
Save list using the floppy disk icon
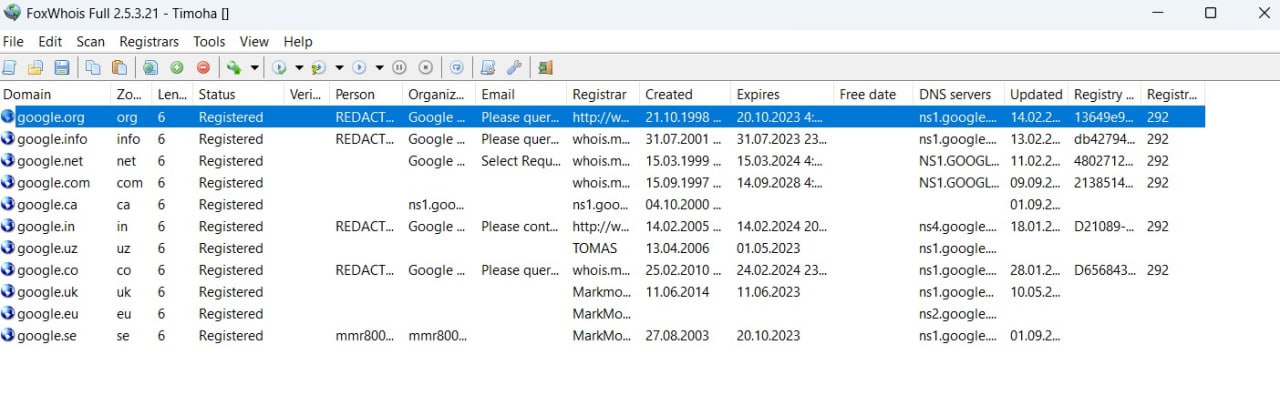(62, 68)
